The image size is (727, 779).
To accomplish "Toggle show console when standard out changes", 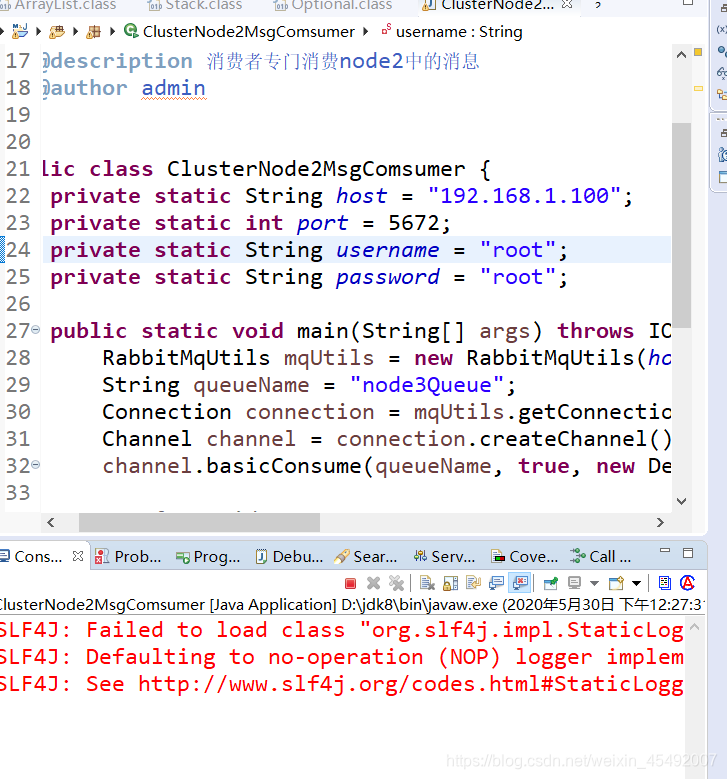I will pos(496,583).
